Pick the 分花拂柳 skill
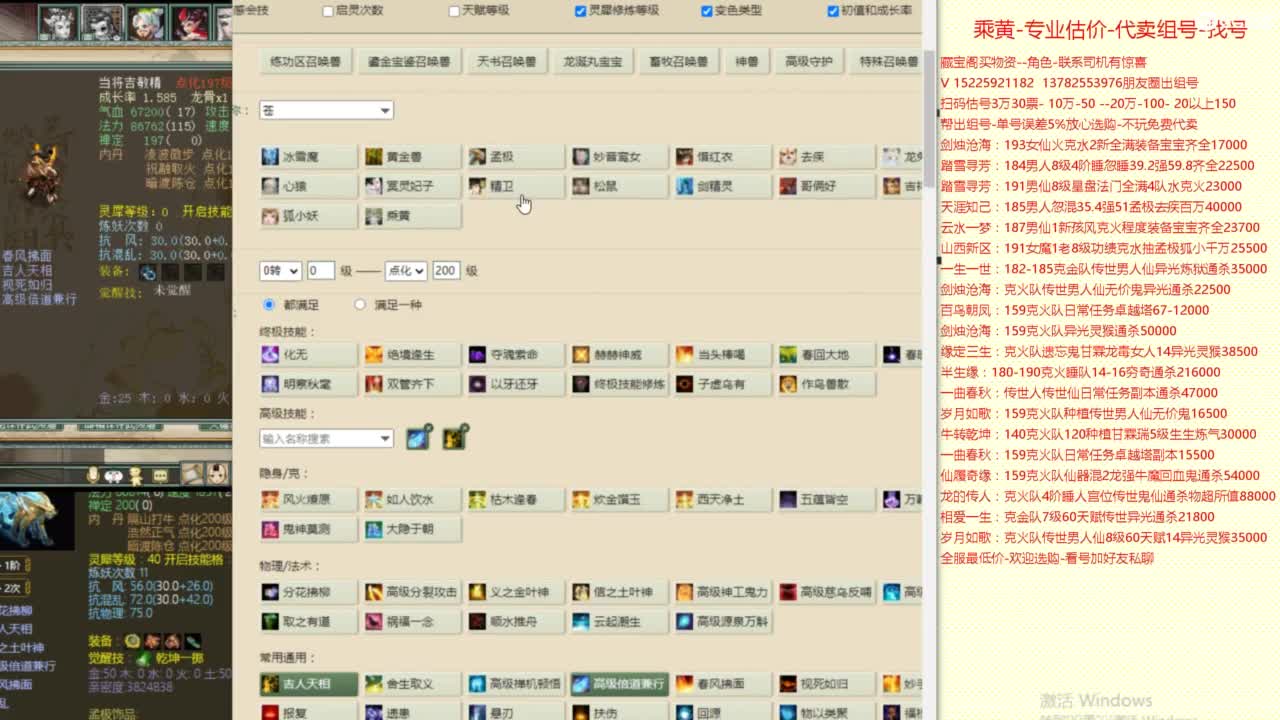The image size is (1280, 720). click(308, 592)
